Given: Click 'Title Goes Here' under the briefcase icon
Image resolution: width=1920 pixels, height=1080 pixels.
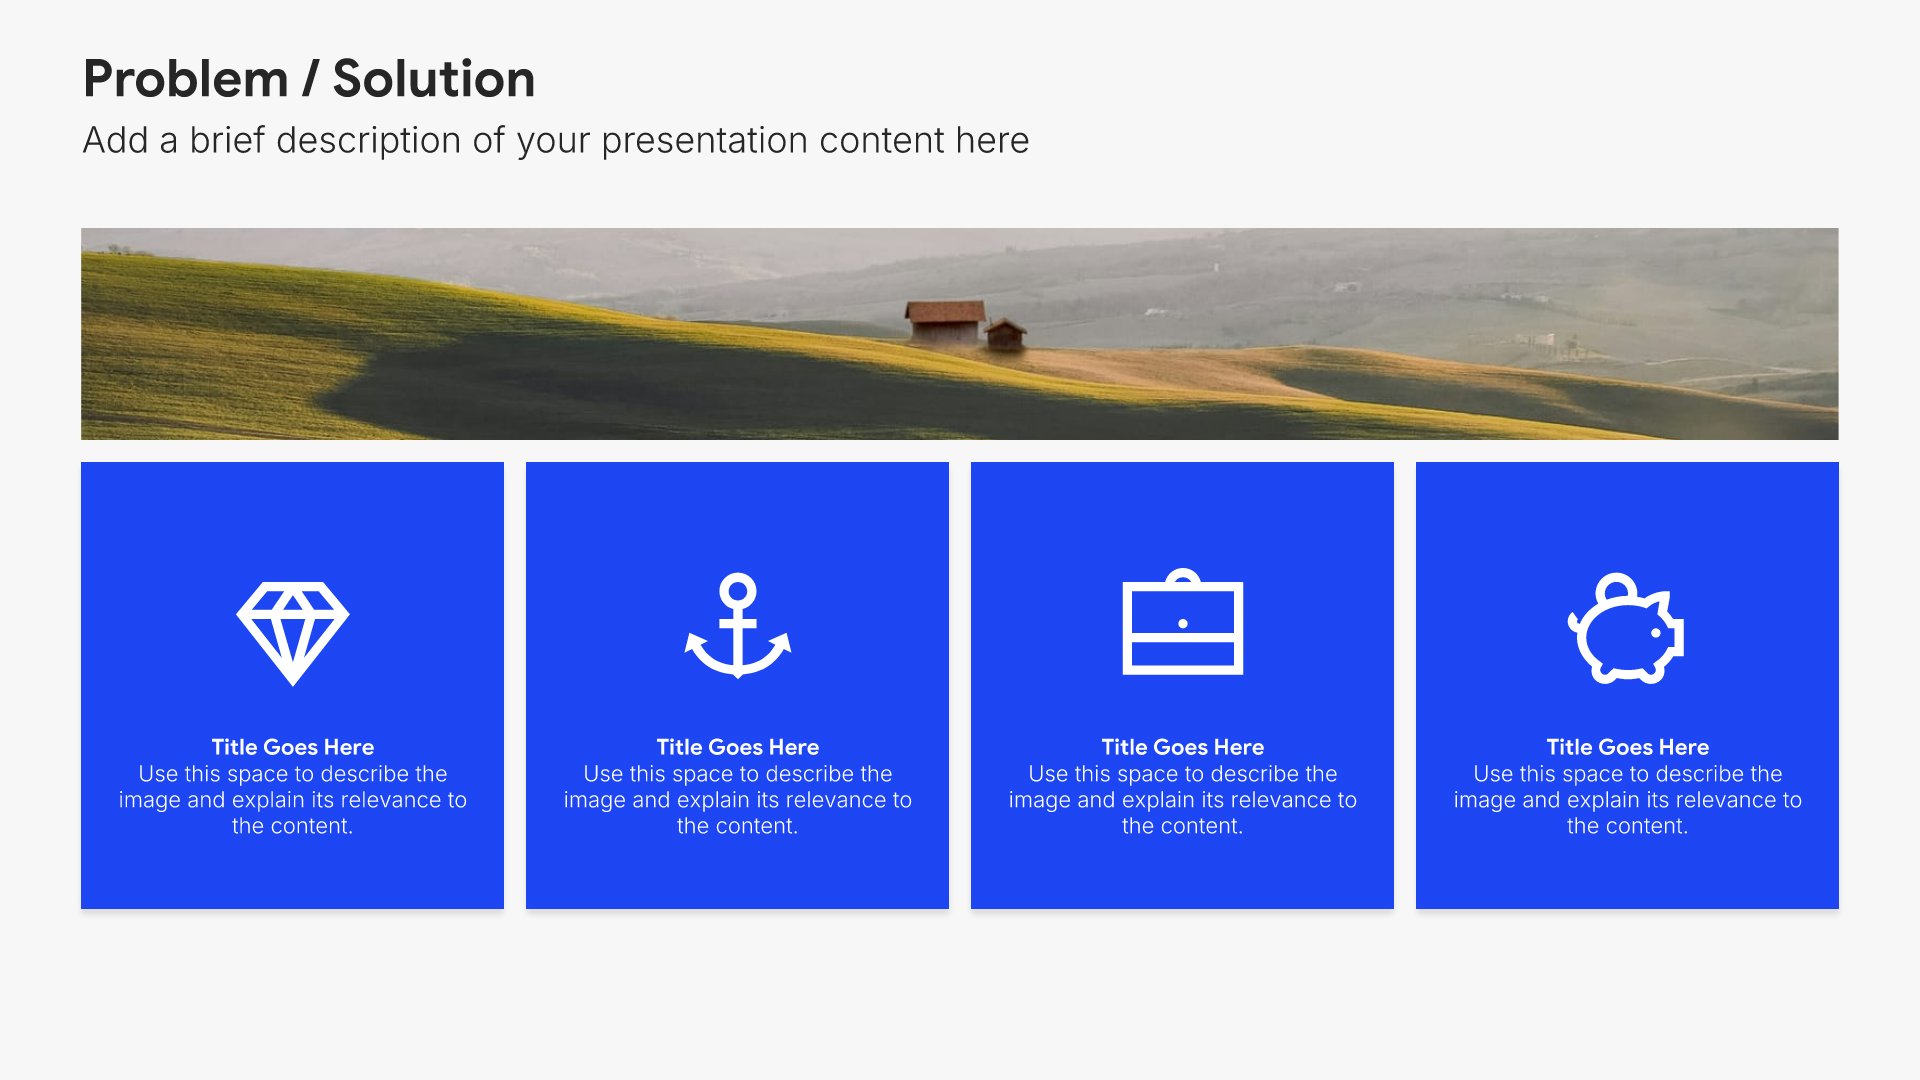Looking at the screenshot, I should [x=1182, y=747].
